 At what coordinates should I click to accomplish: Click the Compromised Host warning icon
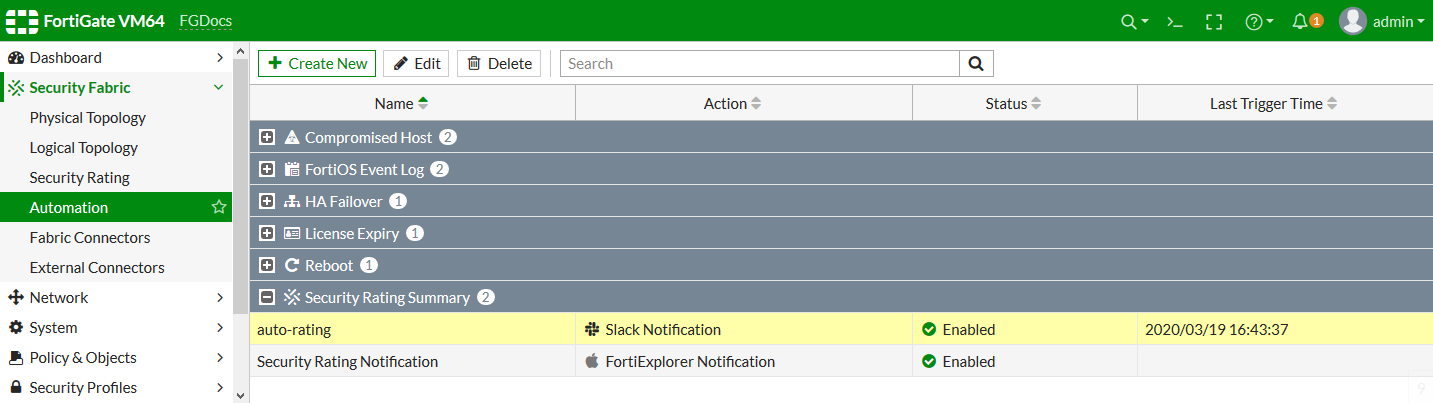292,137
